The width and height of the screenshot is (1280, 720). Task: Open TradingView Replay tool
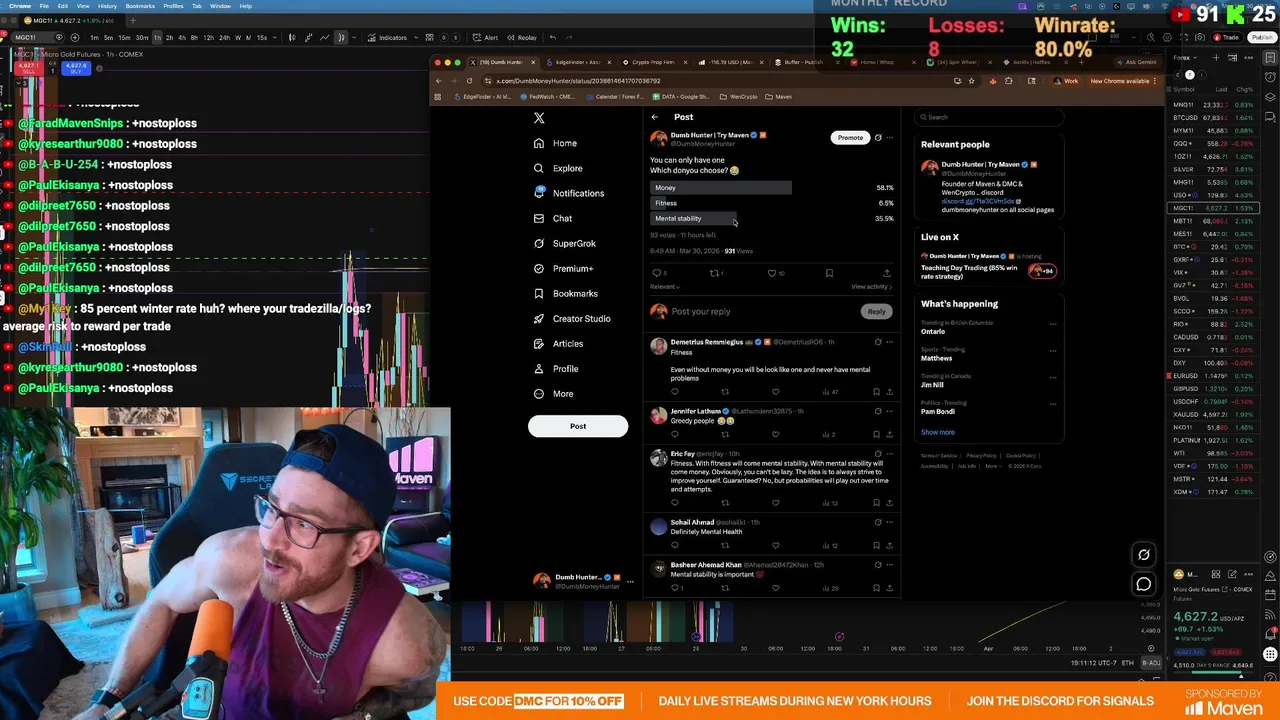[x=522, y=38]
